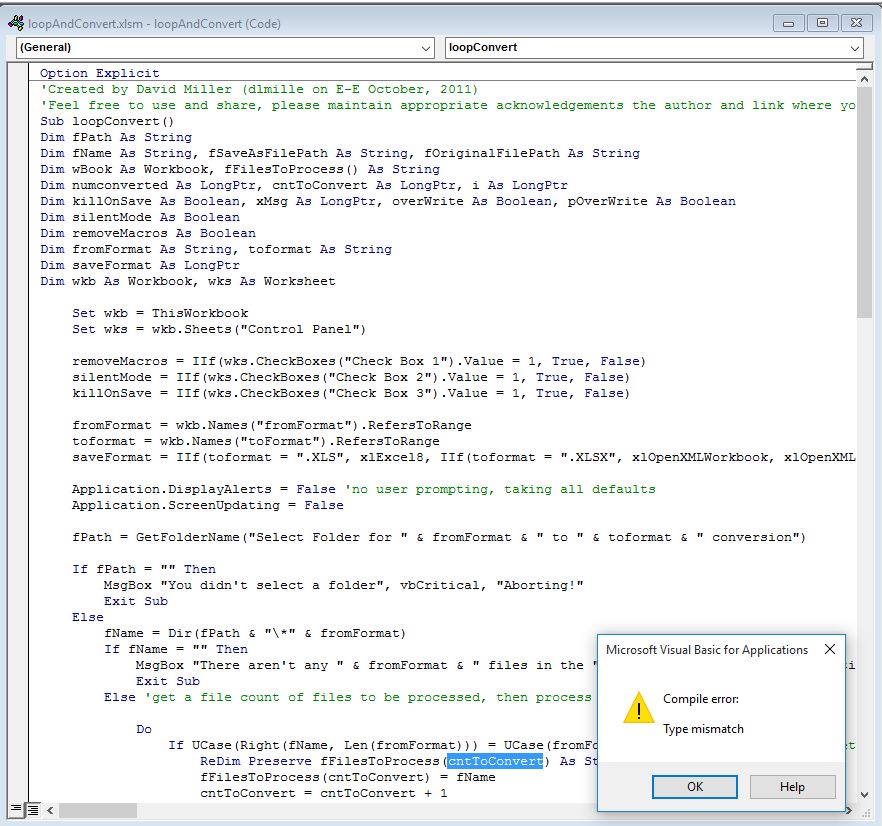
Task: Click the 'Compile error:' text in dialog
Action: (x=701, y=699)
